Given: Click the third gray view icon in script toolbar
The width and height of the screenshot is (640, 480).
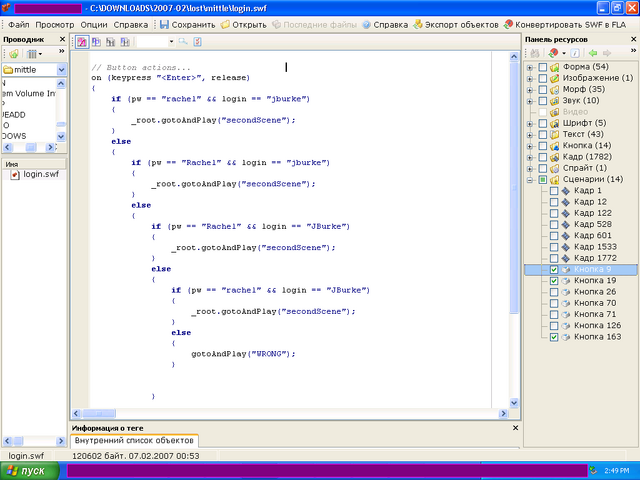Looking at the screenshot, I should (111, 42).
